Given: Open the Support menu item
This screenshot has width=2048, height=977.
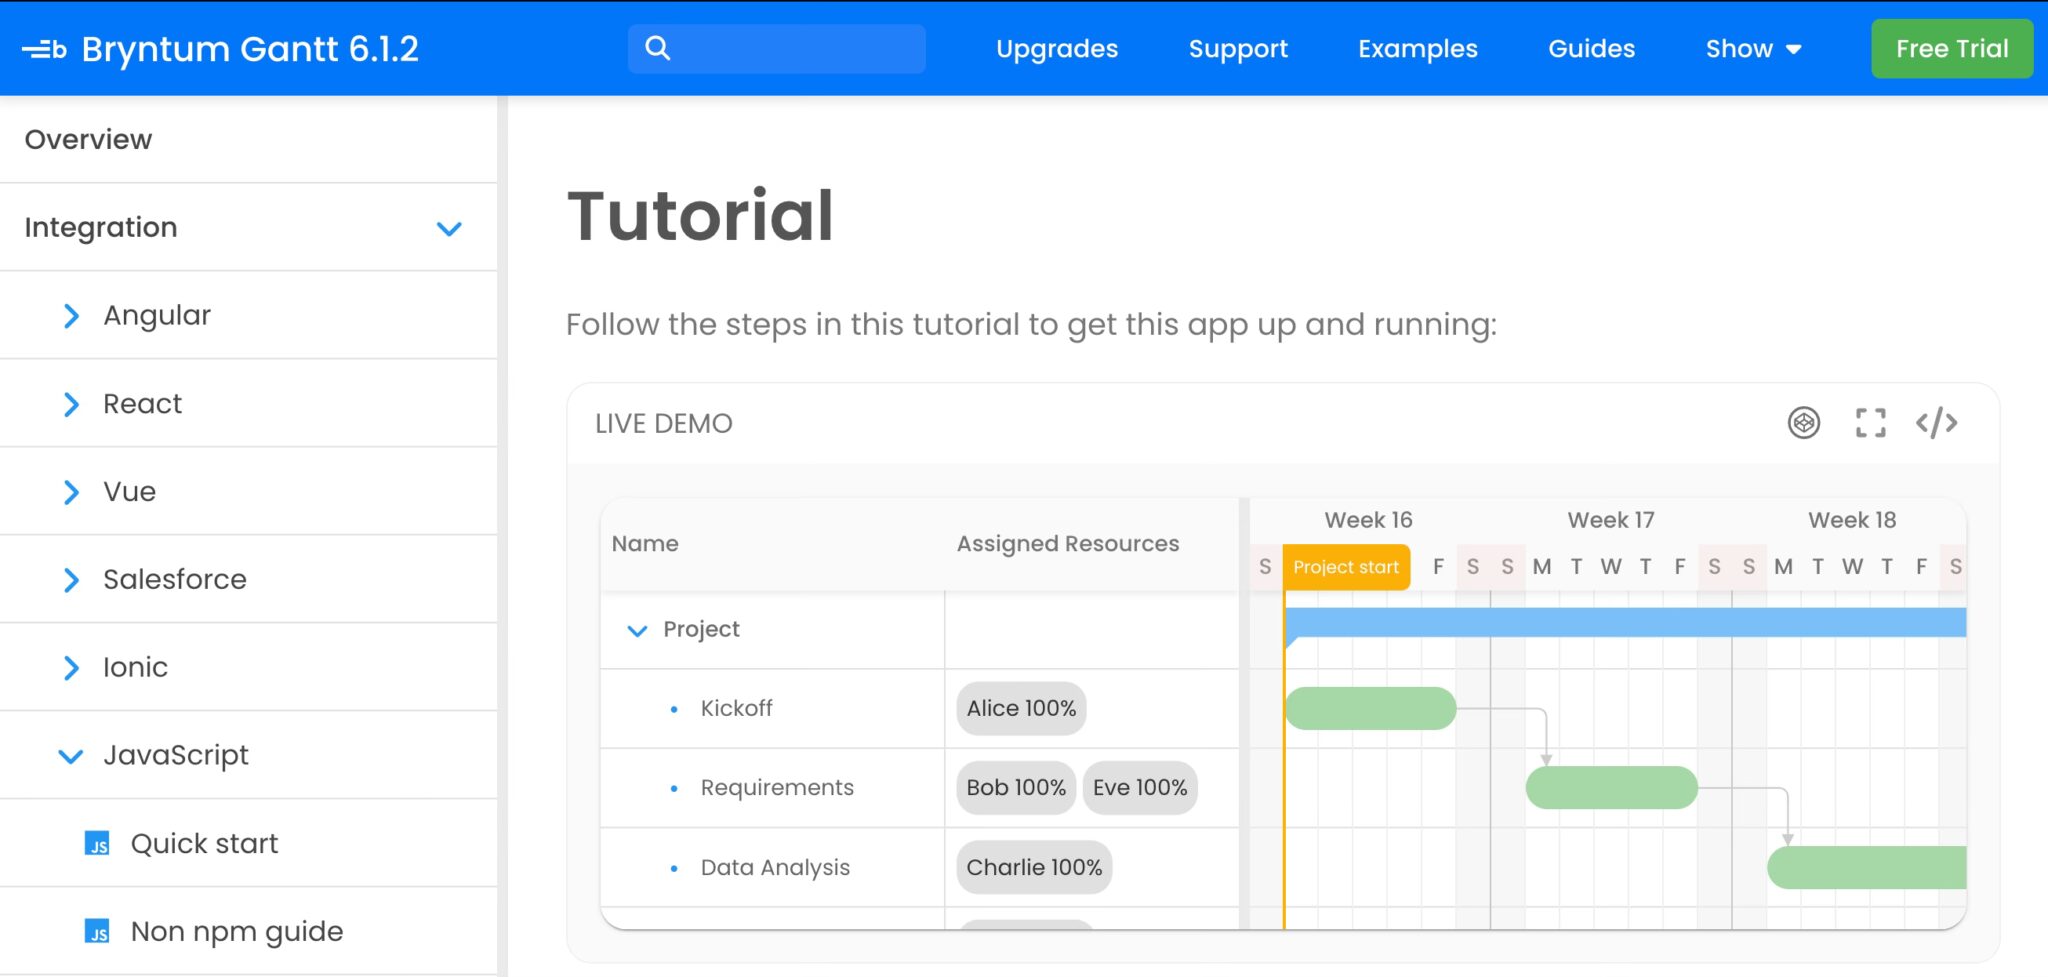Looking at the screenshot, I should [1238, 49].
